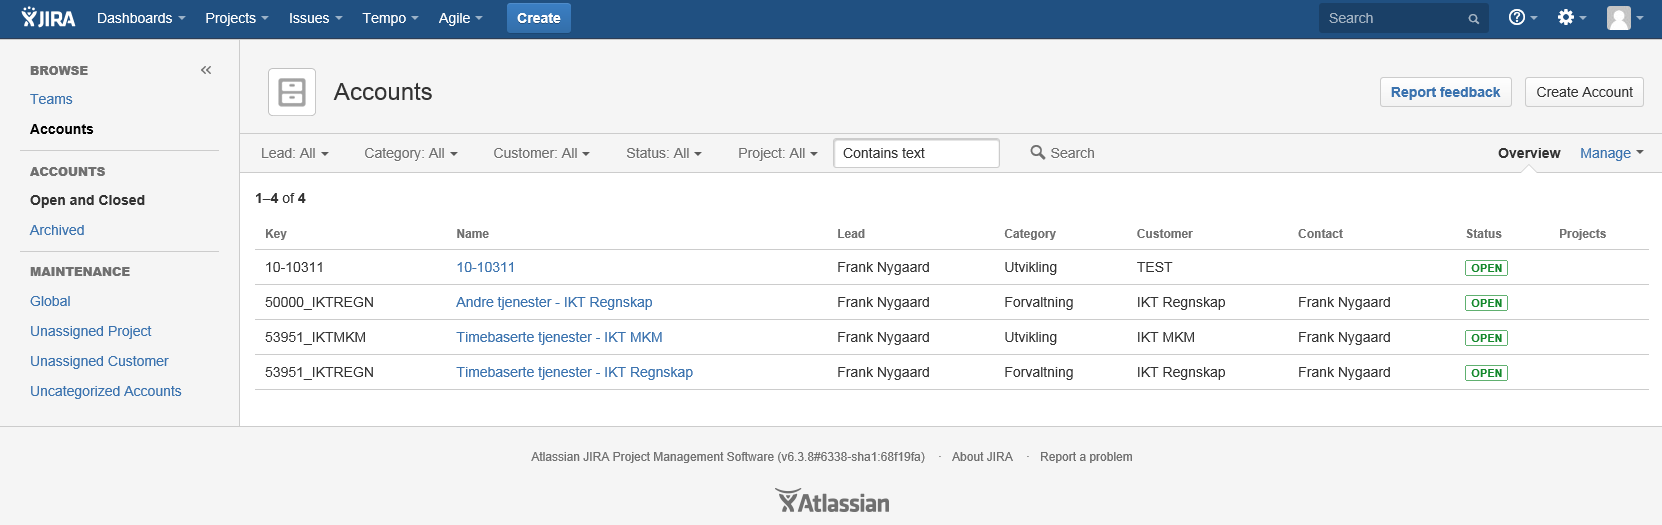Open Unassigned Customer link

point(99,361)
